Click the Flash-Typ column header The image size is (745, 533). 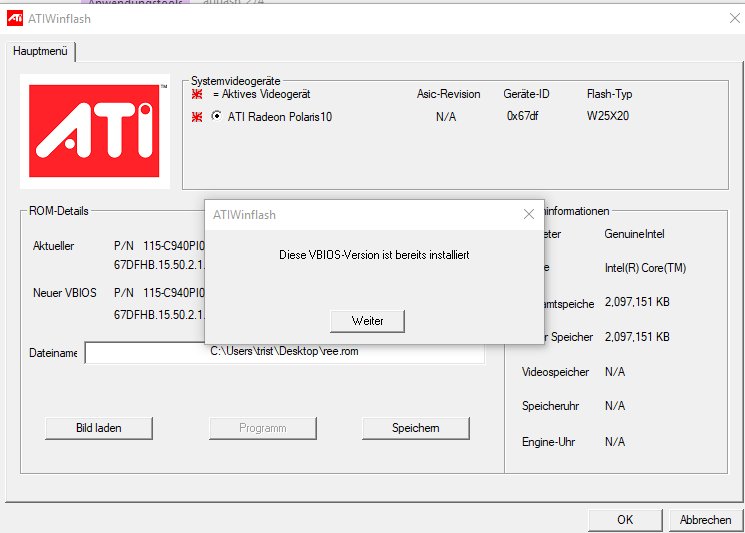point(610,94)
